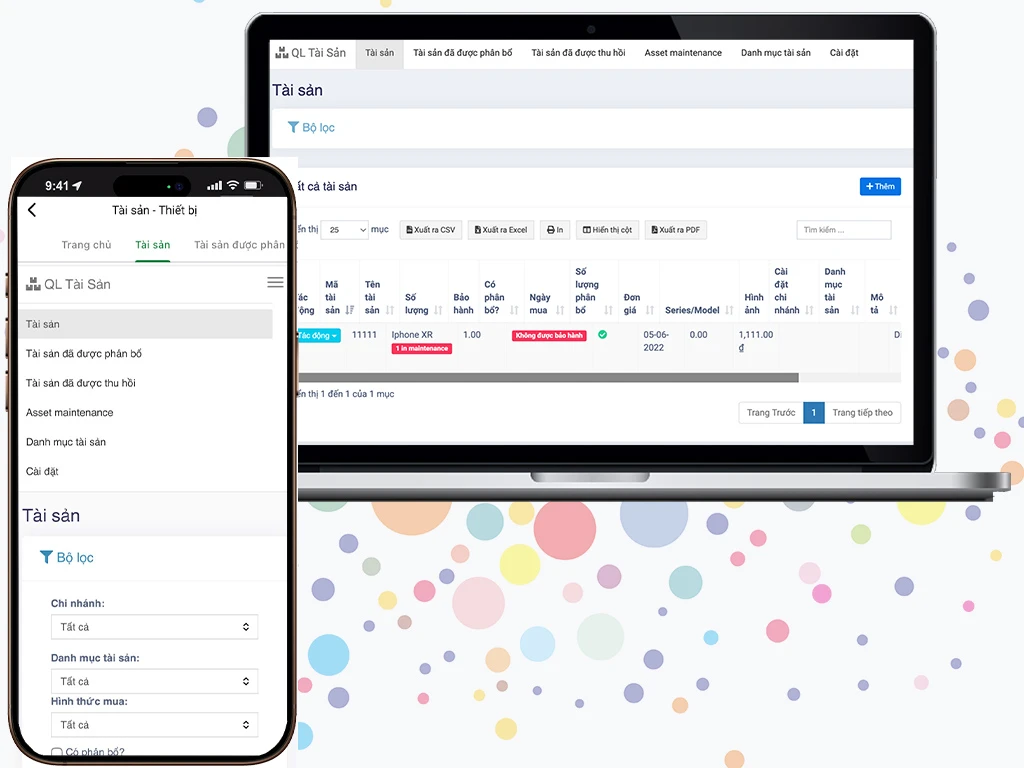Screen dimensions: 1024x768
Task: Click the blue Thêm button
Action: [x=880, y=186]
